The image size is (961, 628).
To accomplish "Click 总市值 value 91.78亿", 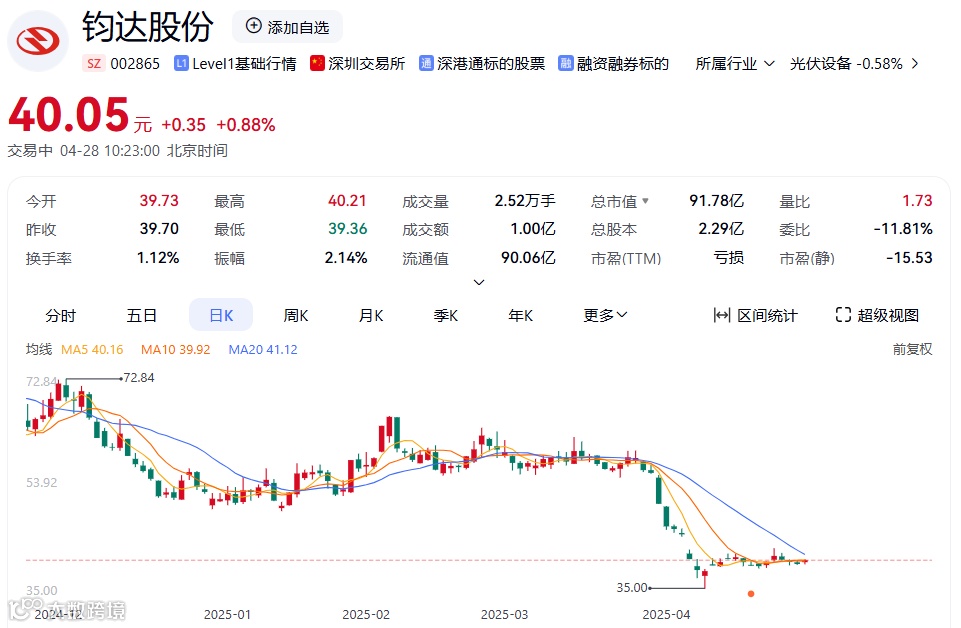I will coord(716,200).
